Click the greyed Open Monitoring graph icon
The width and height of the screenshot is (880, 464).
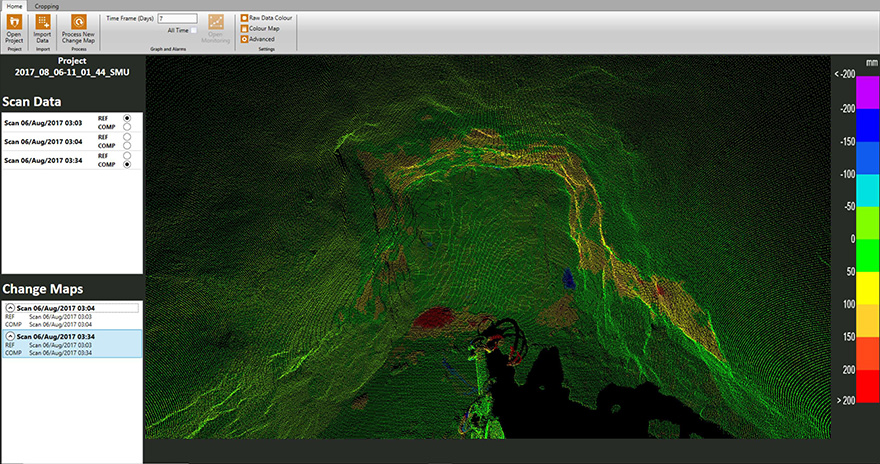(216, 22)
